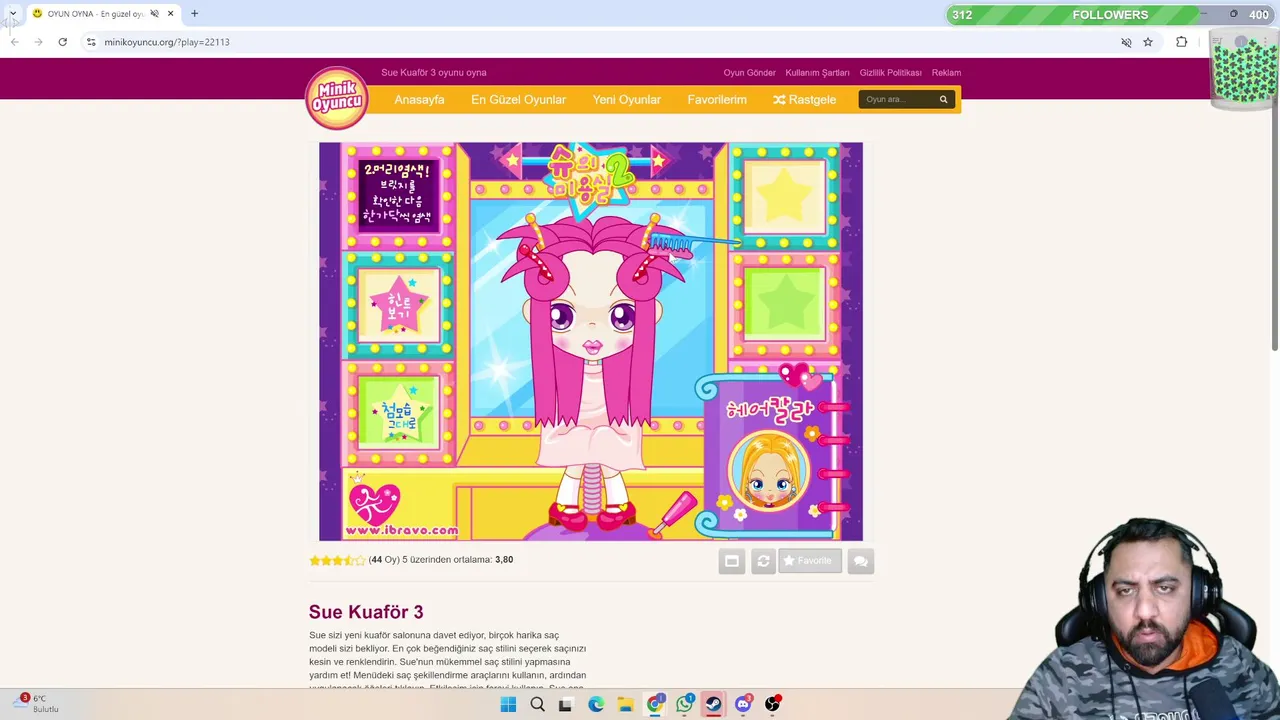Select the yellow star frame top right

[785, 195]
